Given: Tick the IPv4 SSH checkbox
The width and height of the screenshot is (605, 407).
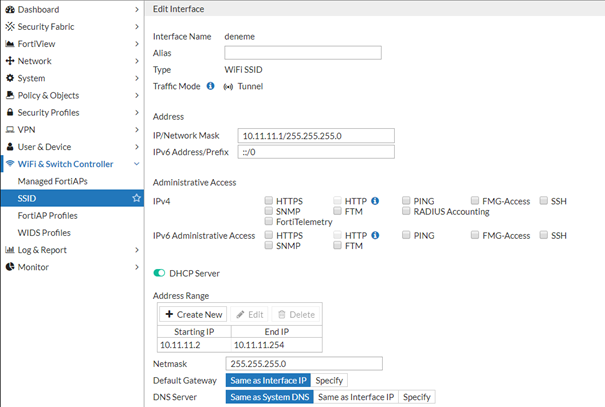Looking at the screenshot, I should [543, 201].
